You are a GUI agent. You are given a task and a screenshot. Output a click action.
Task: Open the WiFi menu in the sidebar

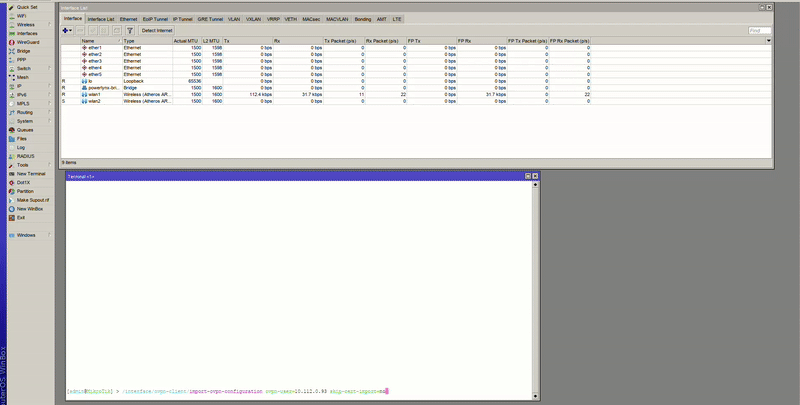pos(21,16)
